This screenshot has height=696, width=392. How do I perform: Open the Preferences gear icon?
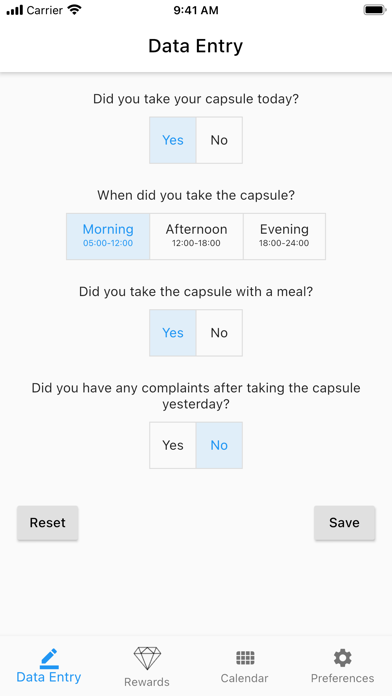point(342,658)
